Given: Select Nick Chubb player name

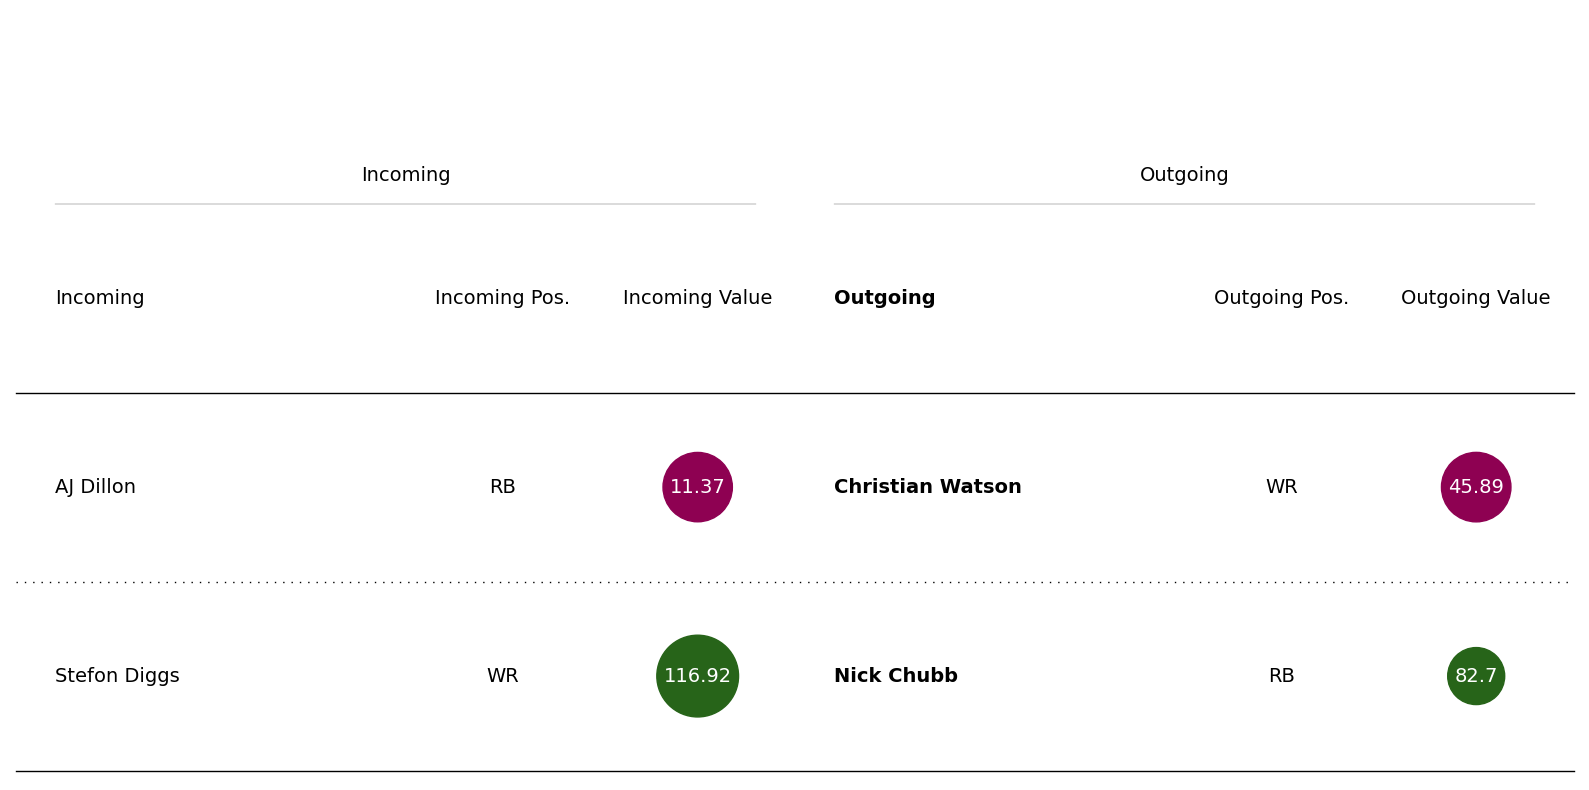Looking at the screenshot, I should (x=896, y=676).
